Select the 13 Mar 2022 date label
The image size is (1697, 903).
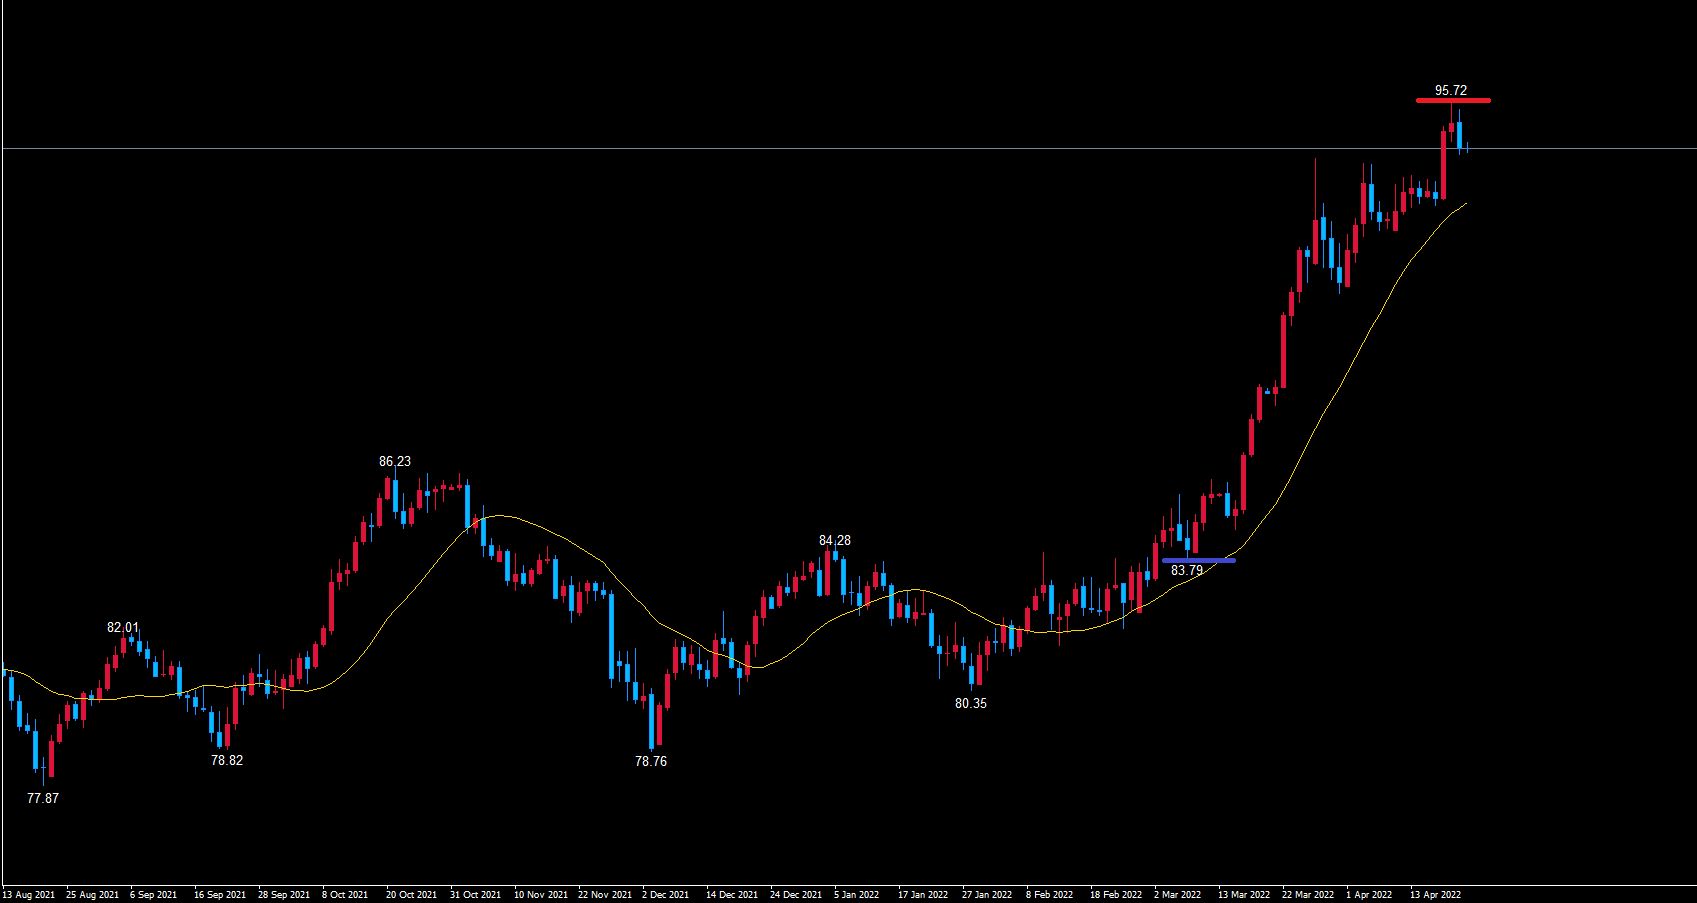point(1243,894)
